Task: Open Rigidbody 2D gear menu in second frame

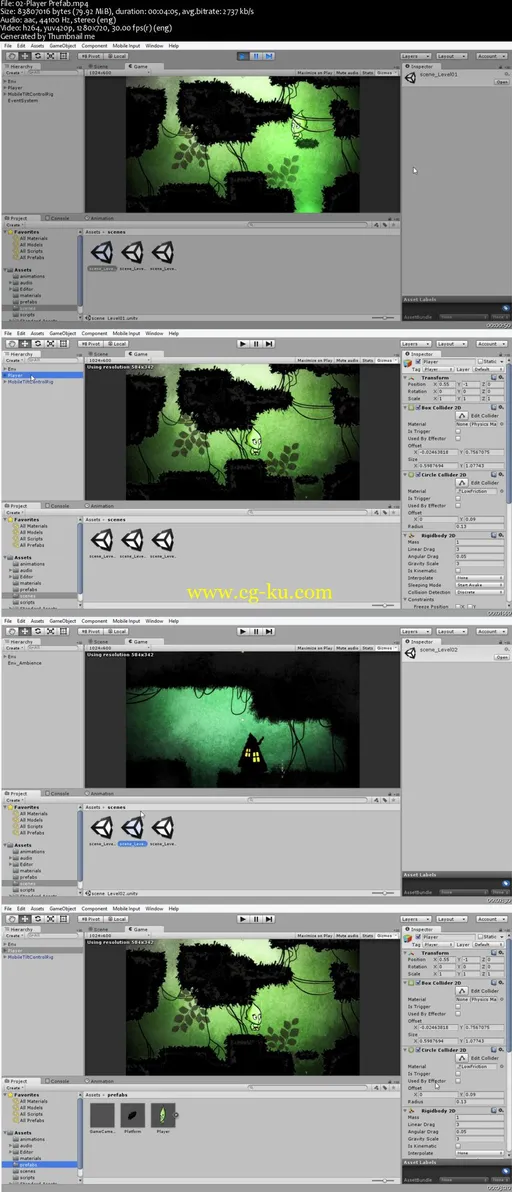Action: click(x=501, y=535)
